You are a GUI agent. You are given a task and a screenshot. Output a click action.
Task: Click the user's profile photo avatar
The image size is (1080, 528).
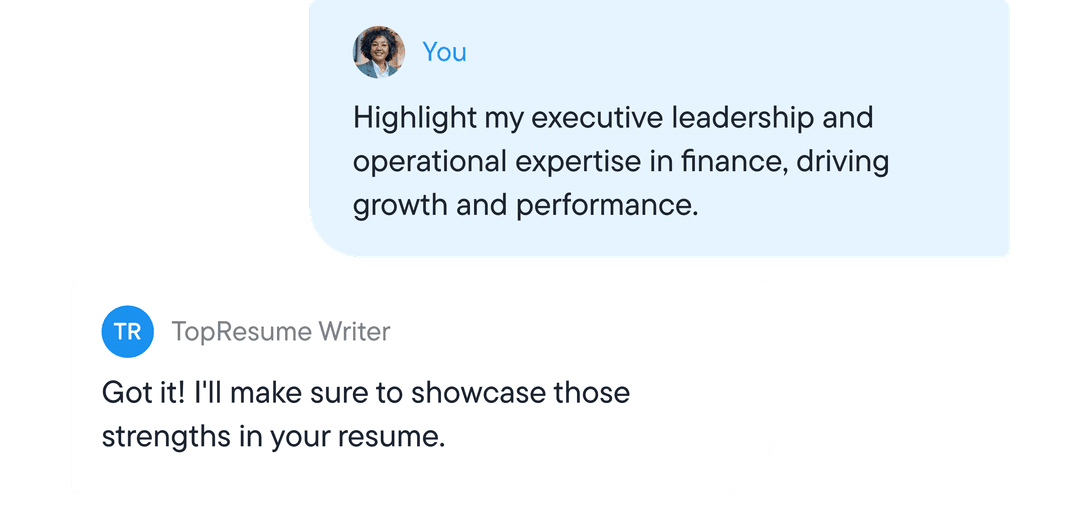[x=379, y=52]
